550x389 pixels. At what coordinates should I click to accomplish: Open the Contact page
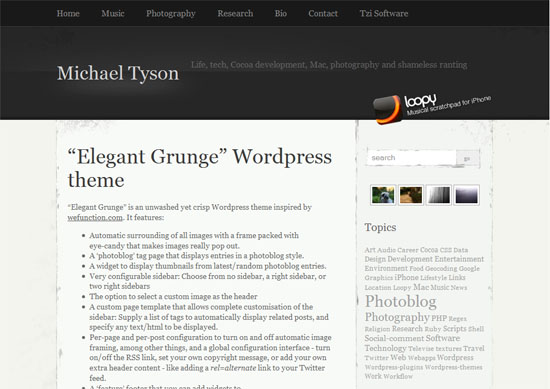[323, 13]
